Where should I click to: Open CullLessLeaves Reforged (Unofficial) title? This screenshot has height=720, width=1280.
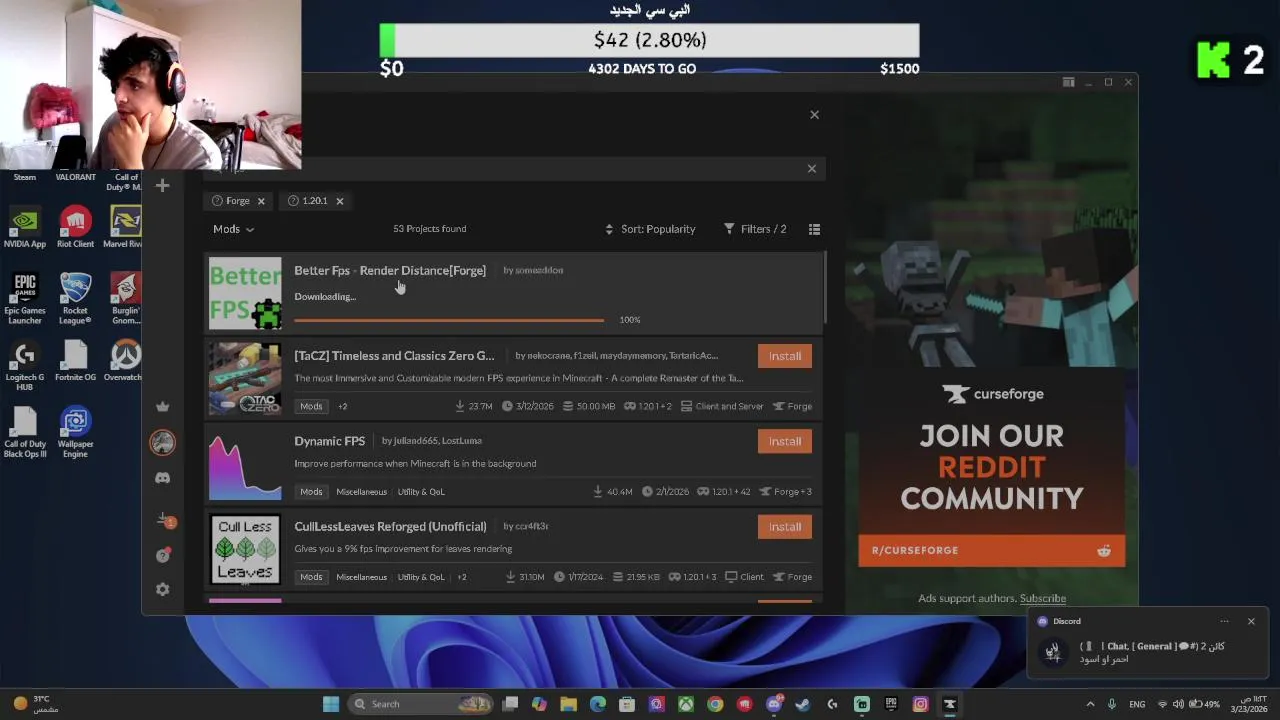coord(390,526)
